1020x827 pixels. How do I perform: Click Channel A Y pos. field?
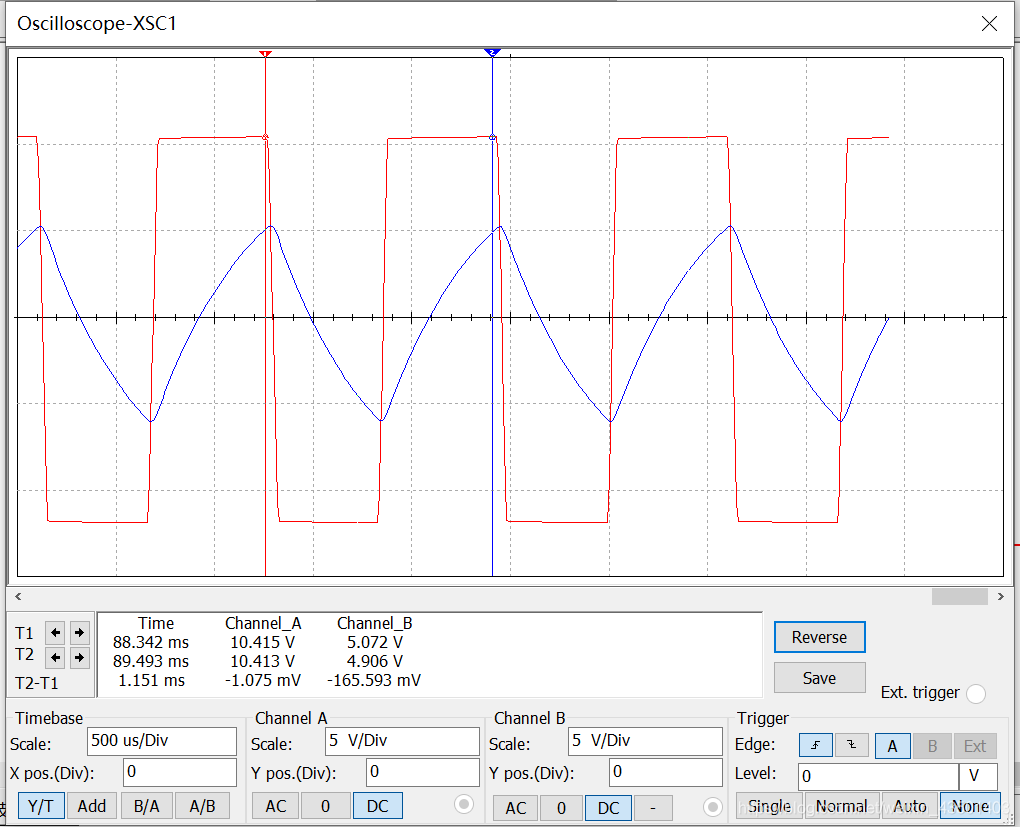[423, 772]
